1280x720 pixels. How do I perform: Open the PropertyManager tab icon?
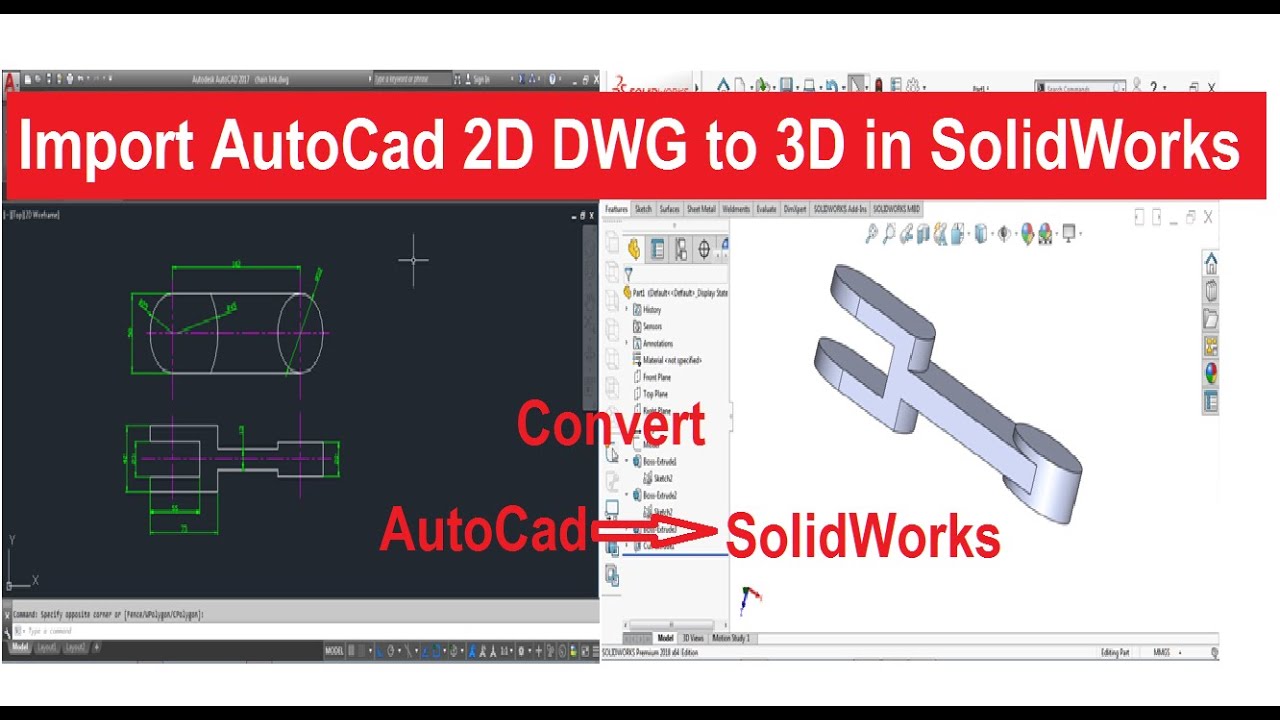click(x=657, y=249)
